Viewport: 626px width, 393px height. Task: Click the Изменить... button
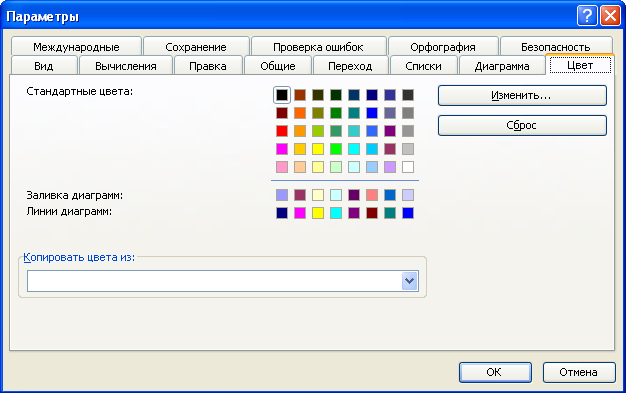click(522, 95)
